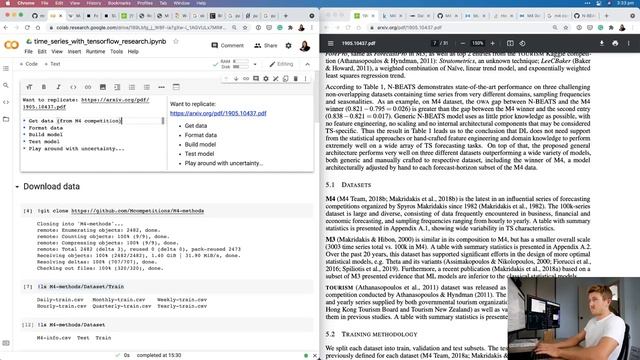The height and width of the screenshot is (360, 640).
Task: Open more cell actions menu
Action: (305, 78)
